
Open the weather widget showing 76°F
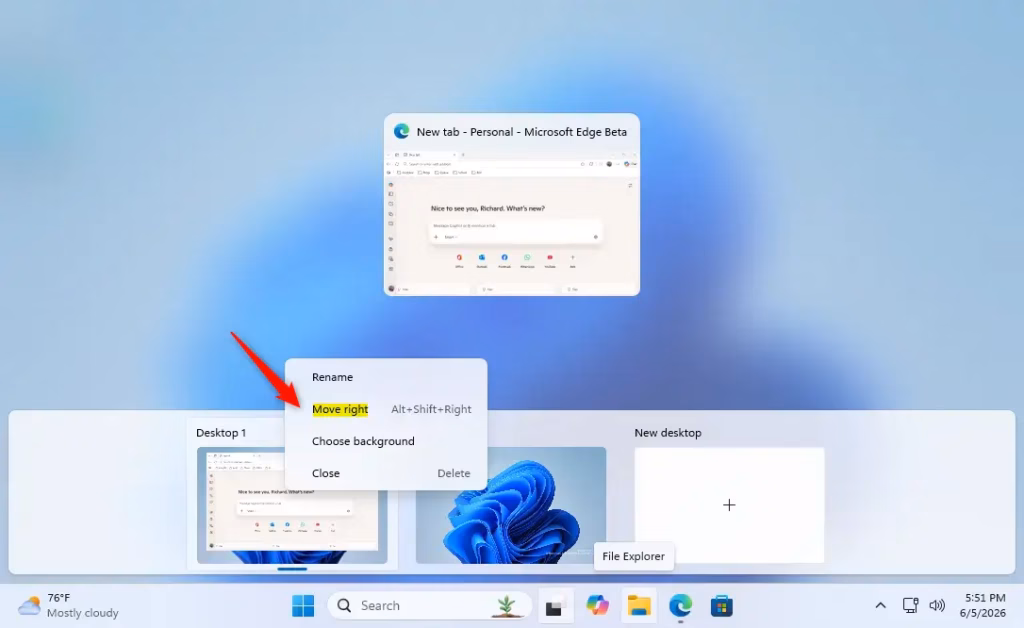(69, 606)
